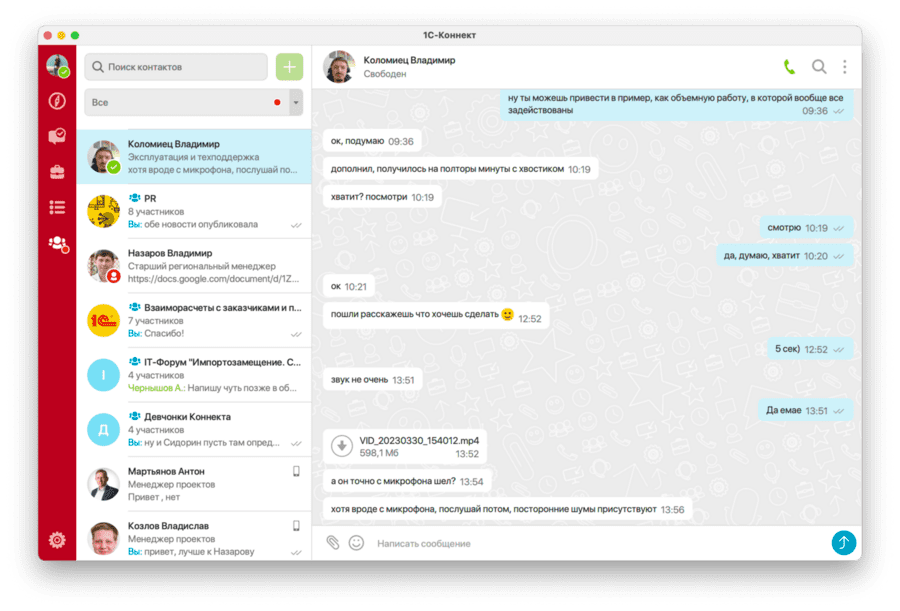This screenshot has height=611, width=900.
Task: Click message 'звук не очень'
Action: tap(373, 380)
